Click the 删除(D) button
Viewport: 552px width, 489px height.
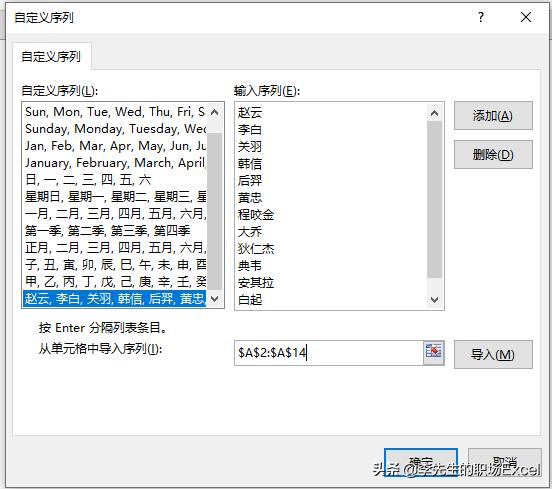493,154
